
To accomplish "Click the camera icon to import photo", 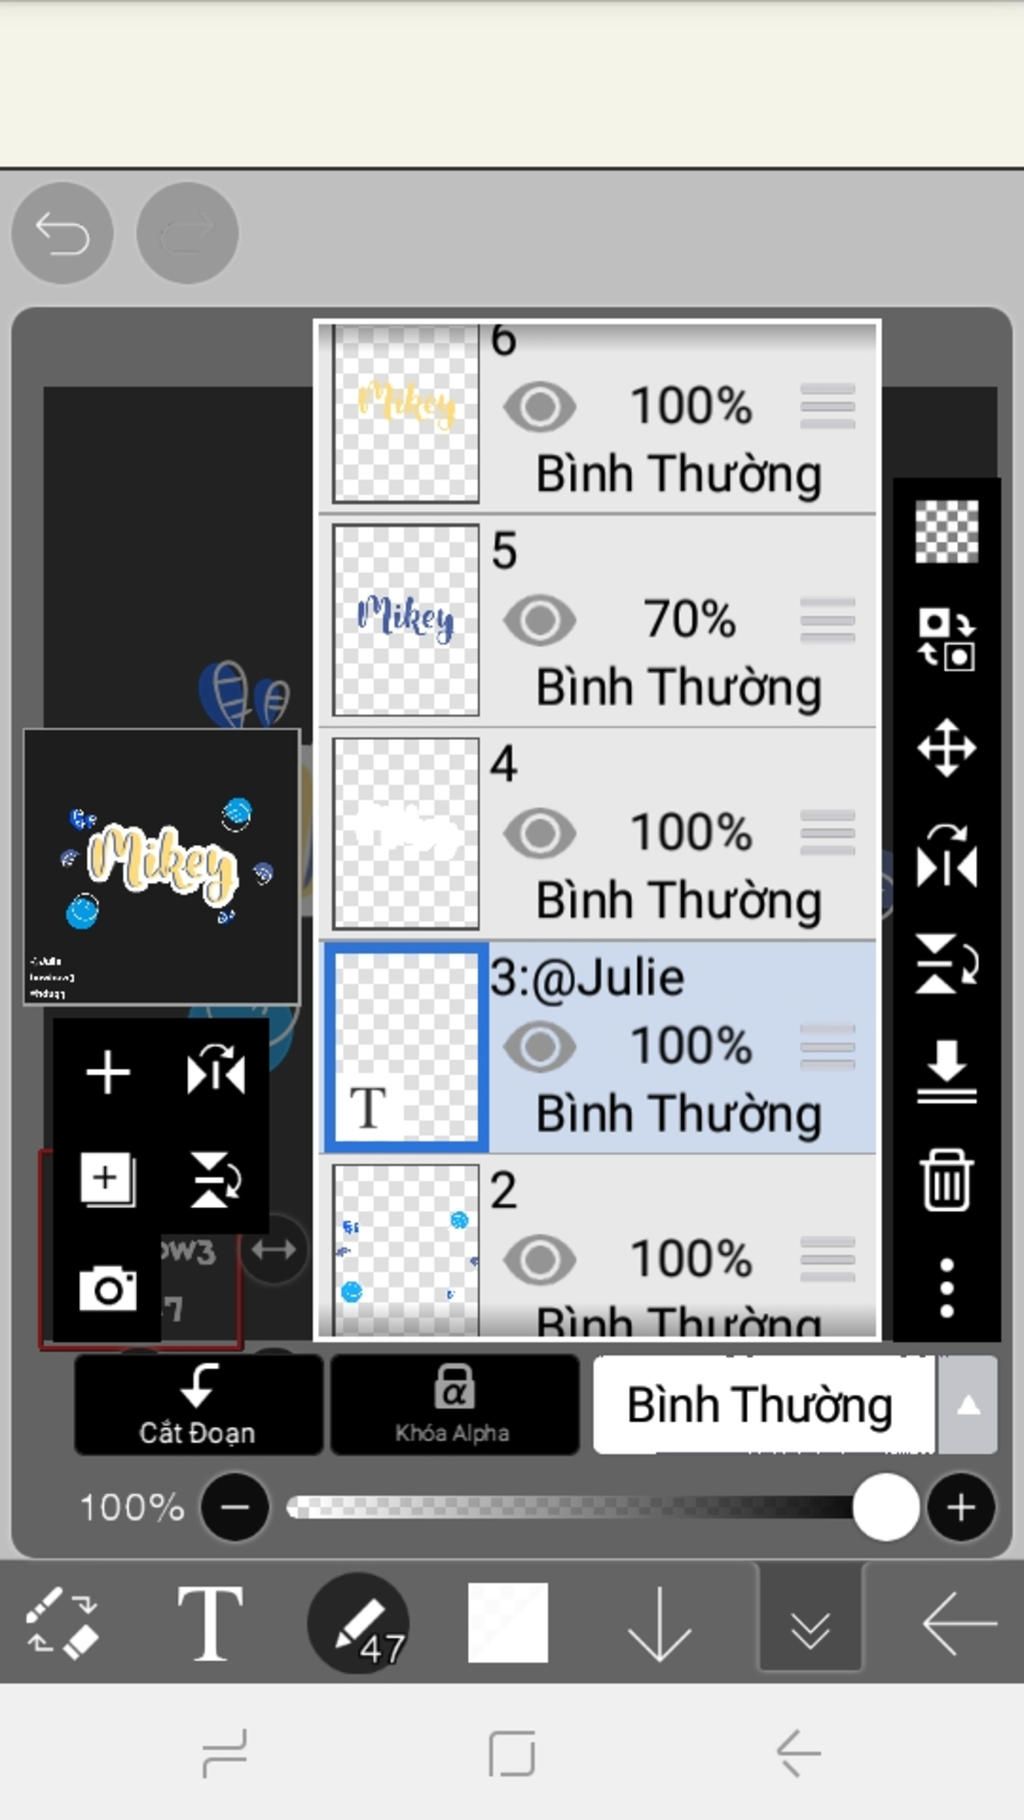I will (107, 1288).
